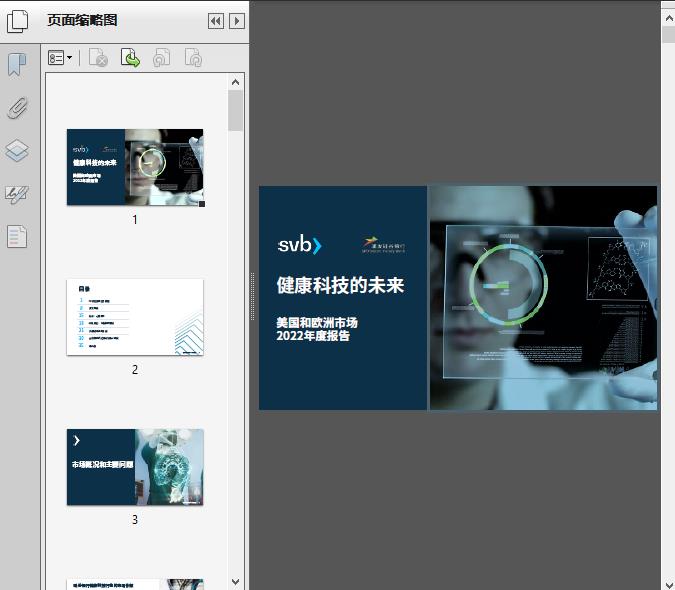Viewport: 675px width, 590px height.
Task: Open the Layers panel
Action: pyautogui.click(x=17, y=151)
